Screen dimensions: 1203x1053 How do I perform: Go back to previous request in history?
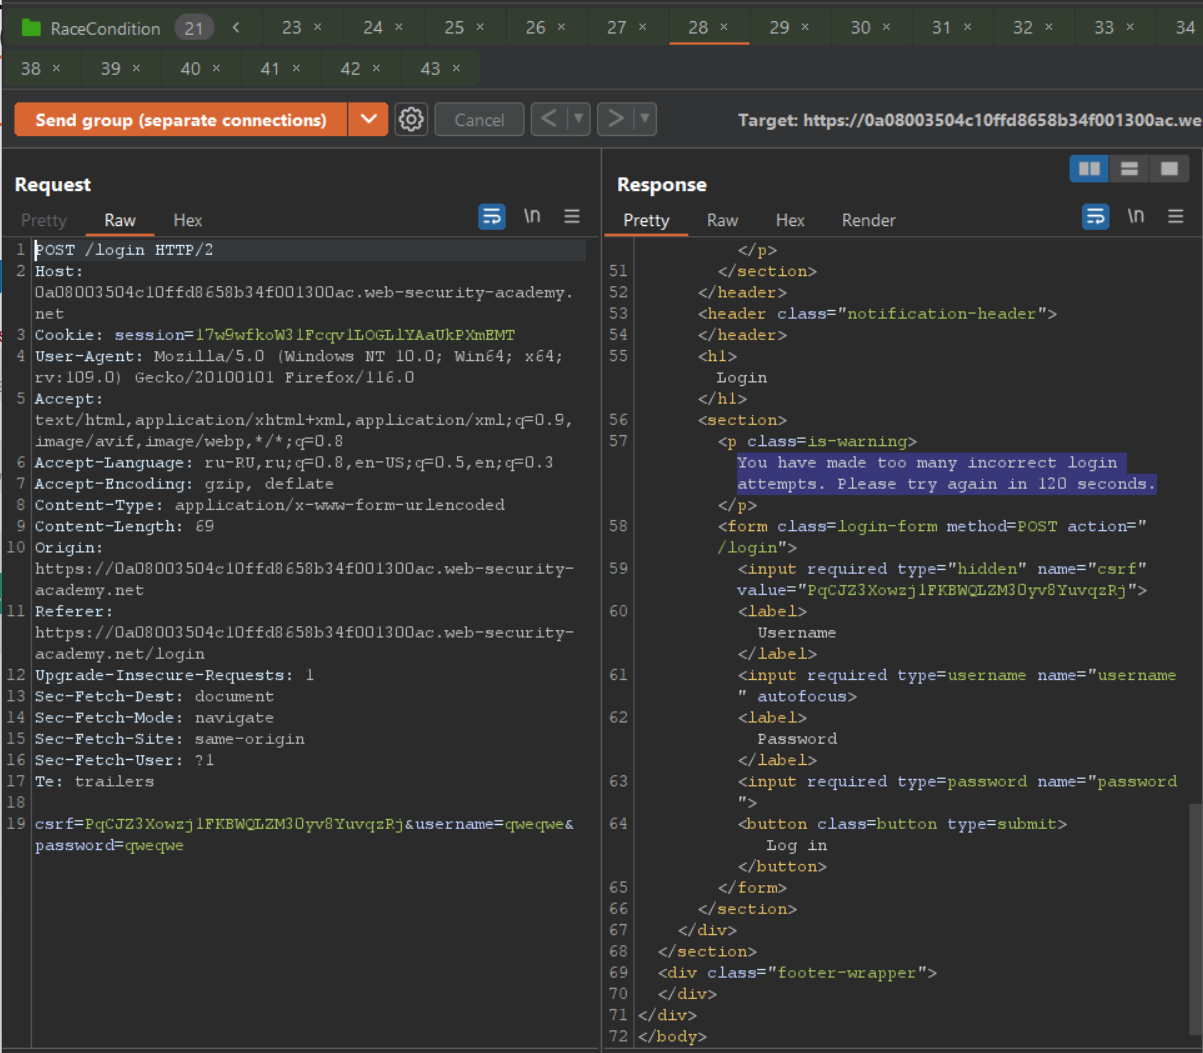tap(548, 120)
